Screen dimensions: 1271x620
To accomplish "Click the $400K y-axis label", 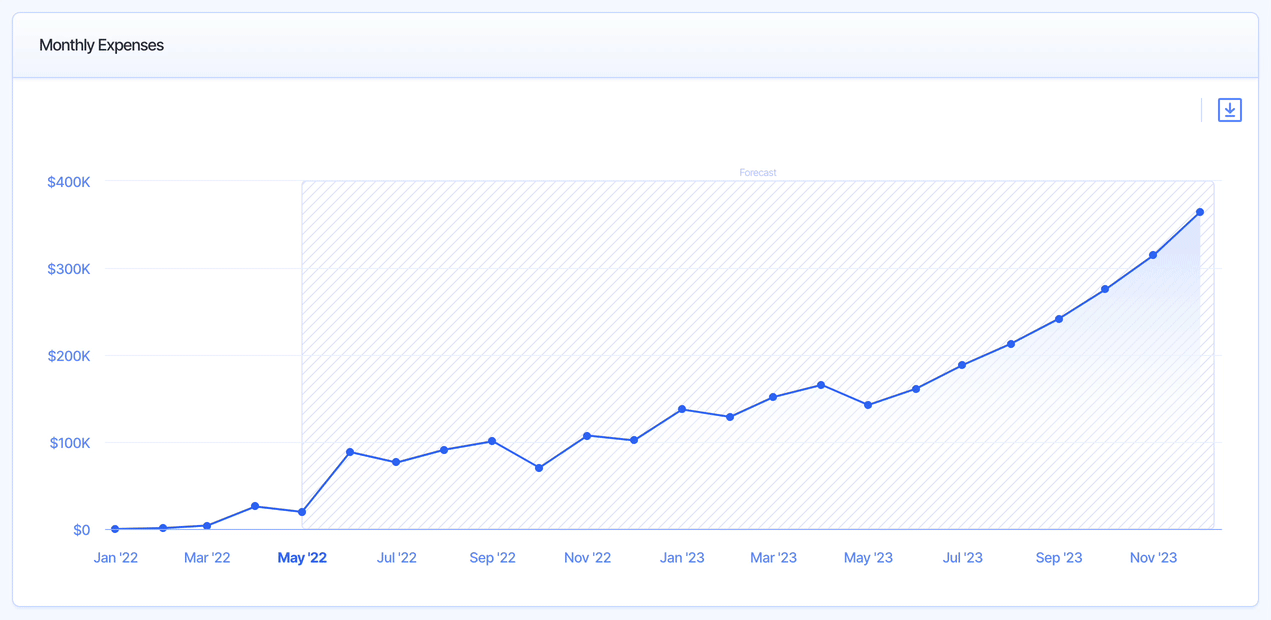I will (x=69, y=182).
